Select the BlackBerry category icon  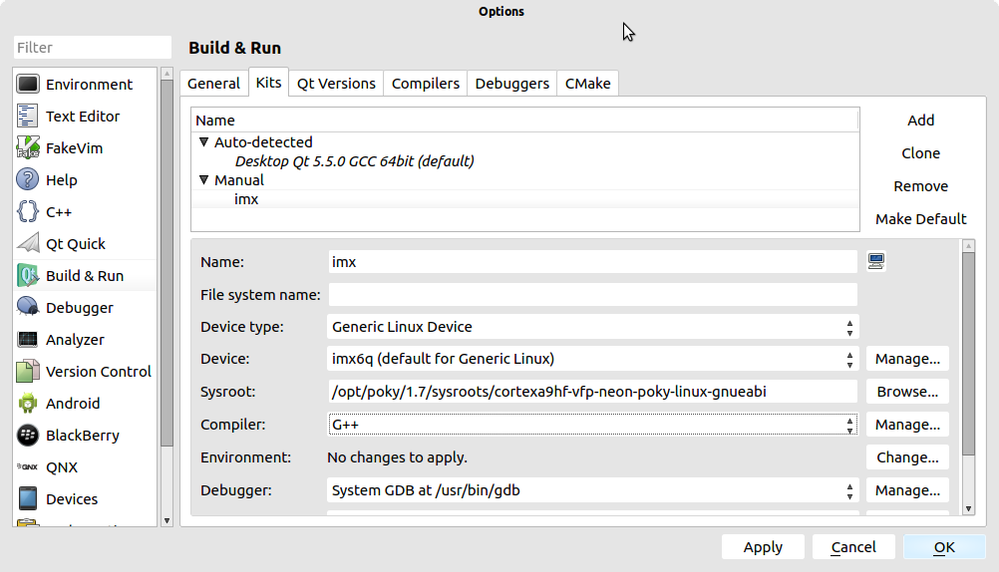pos(28,436)
